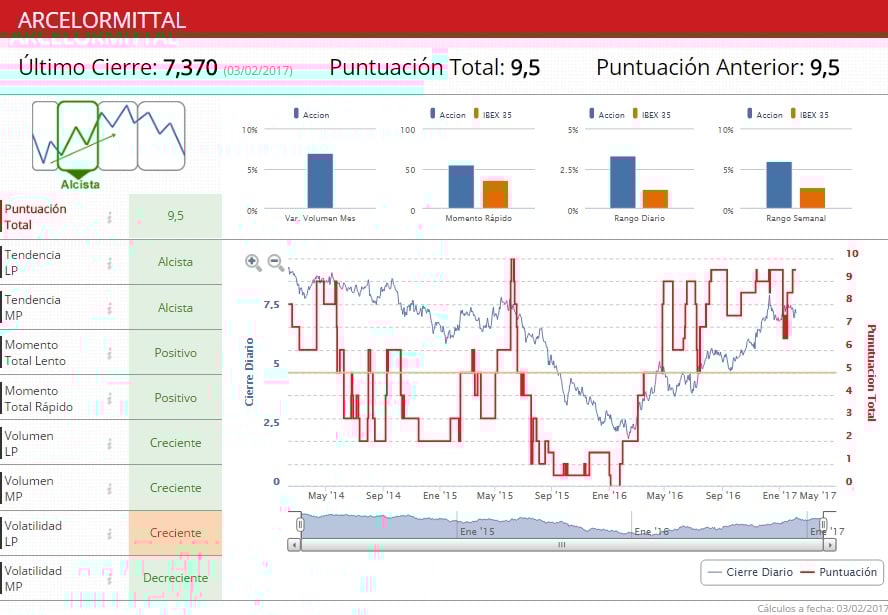
Task: Click the May '17 x-axis label
Action: pyautogui.click(x=817, y=496)
